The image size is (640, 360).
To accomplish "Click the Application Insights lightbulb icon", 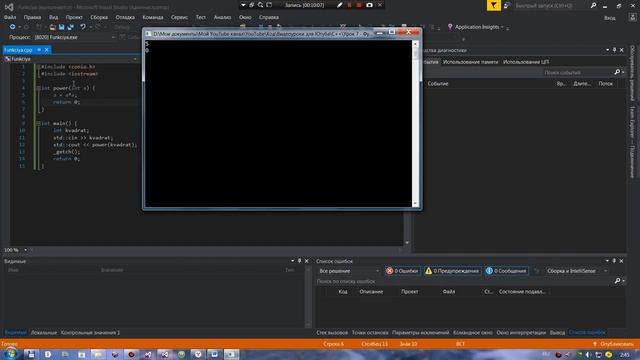I will click(450, 27).
